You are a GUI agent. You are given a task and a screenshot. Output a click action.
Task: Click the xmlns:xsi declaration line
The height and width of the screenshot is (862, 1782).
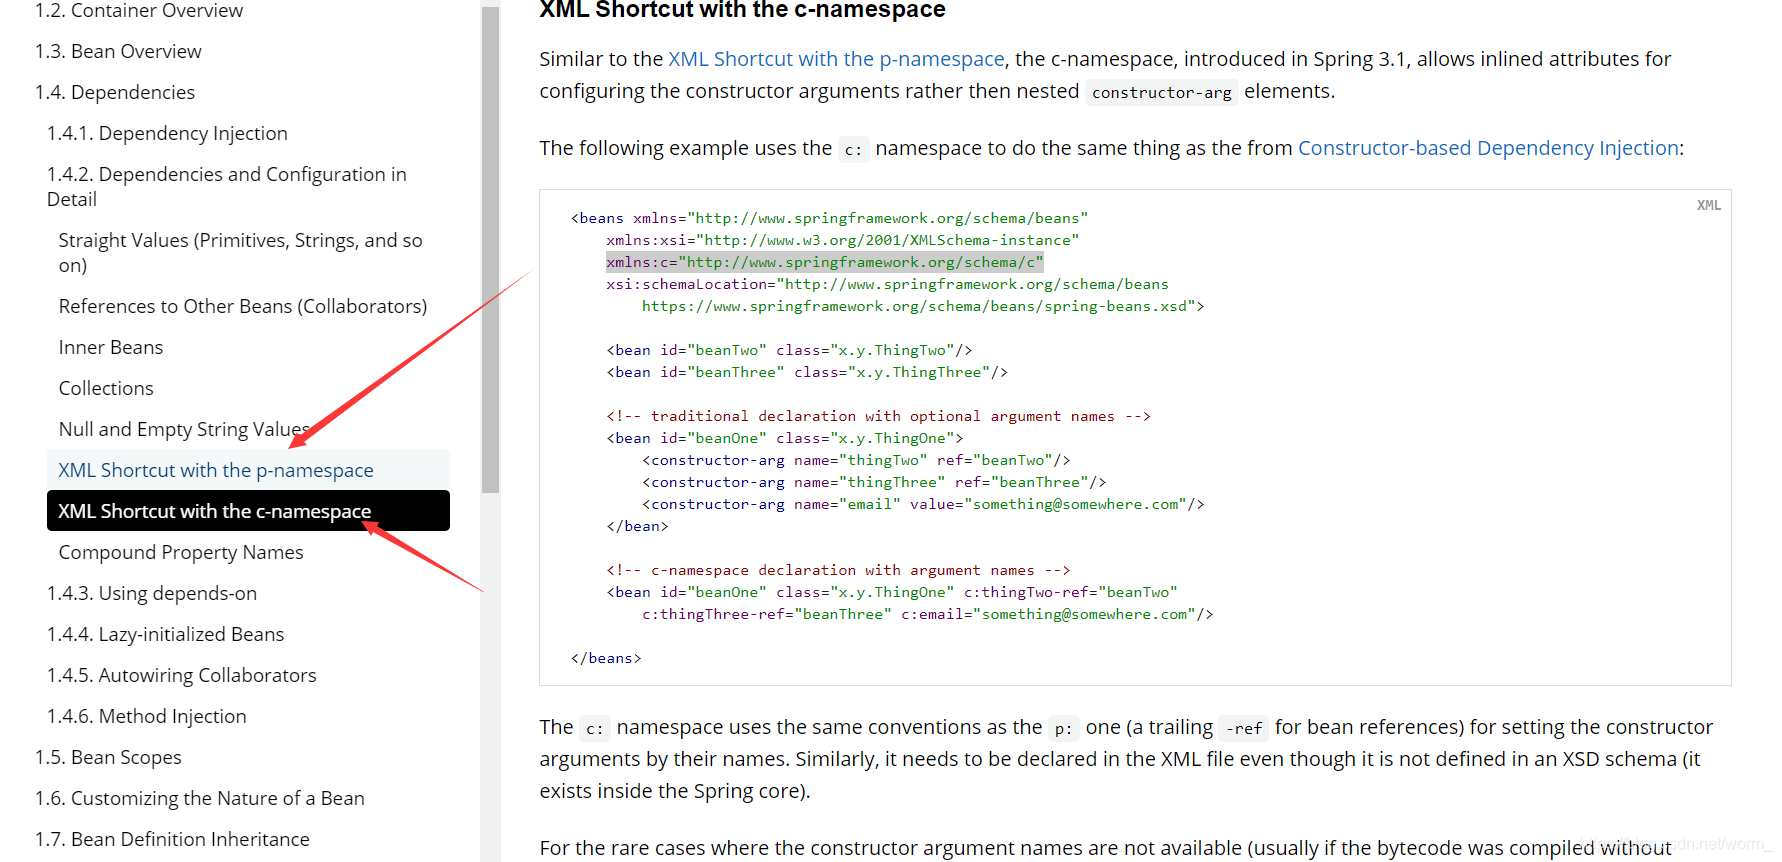point(842,240)
